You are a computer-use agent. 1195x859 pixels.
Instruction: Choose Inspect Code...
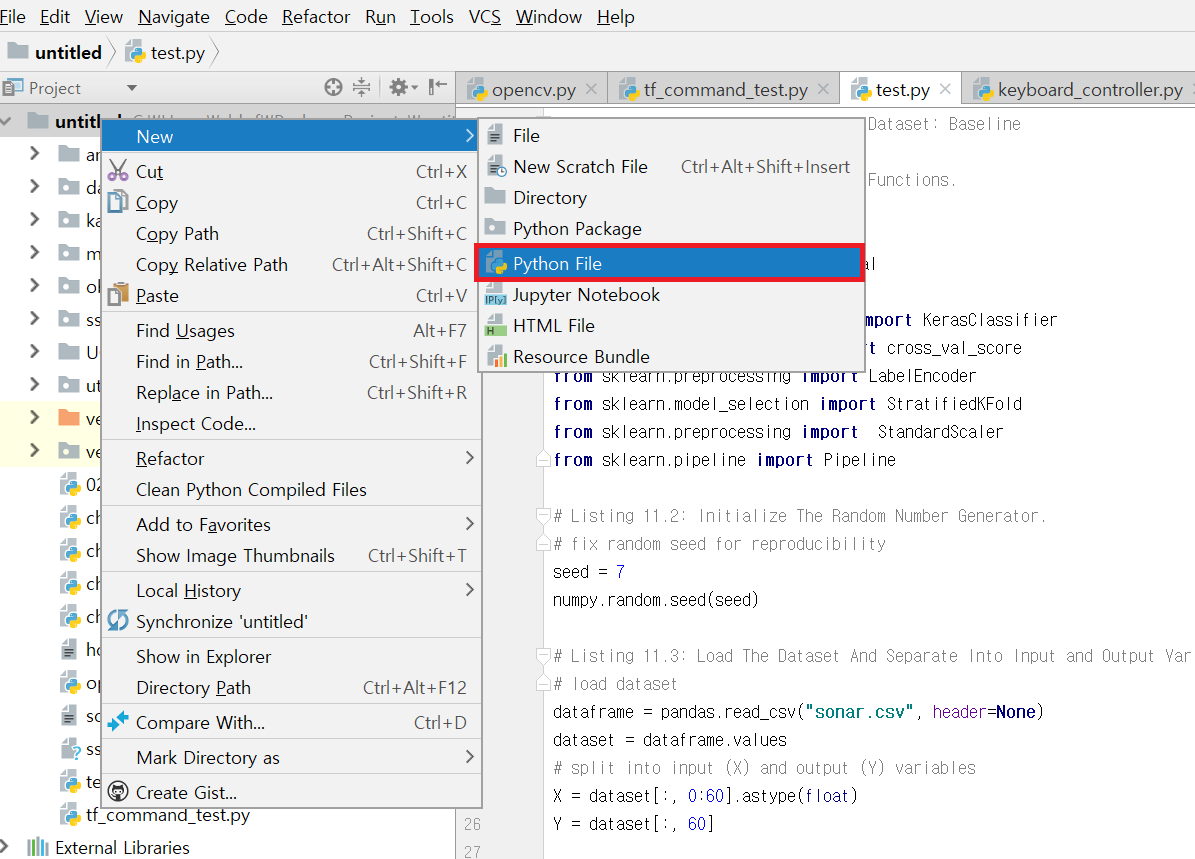(291, 424)
